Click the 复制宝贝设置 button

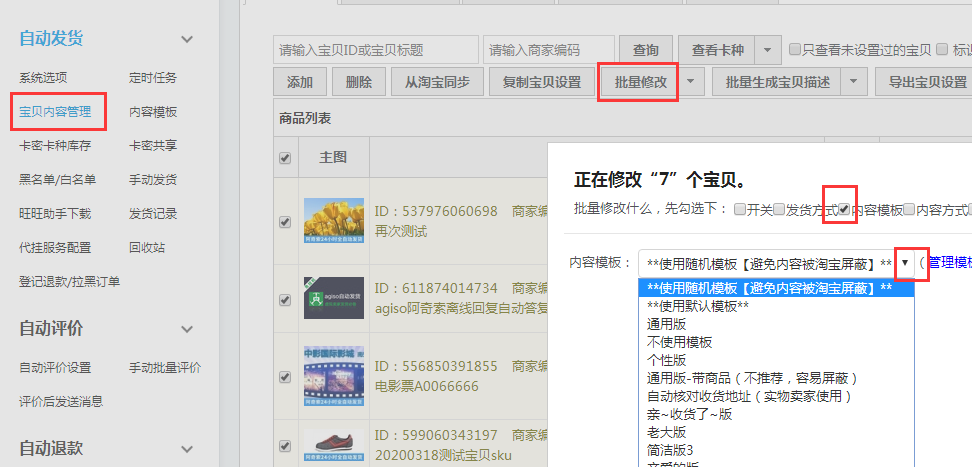pyautogui.click(x=542, y=82)
